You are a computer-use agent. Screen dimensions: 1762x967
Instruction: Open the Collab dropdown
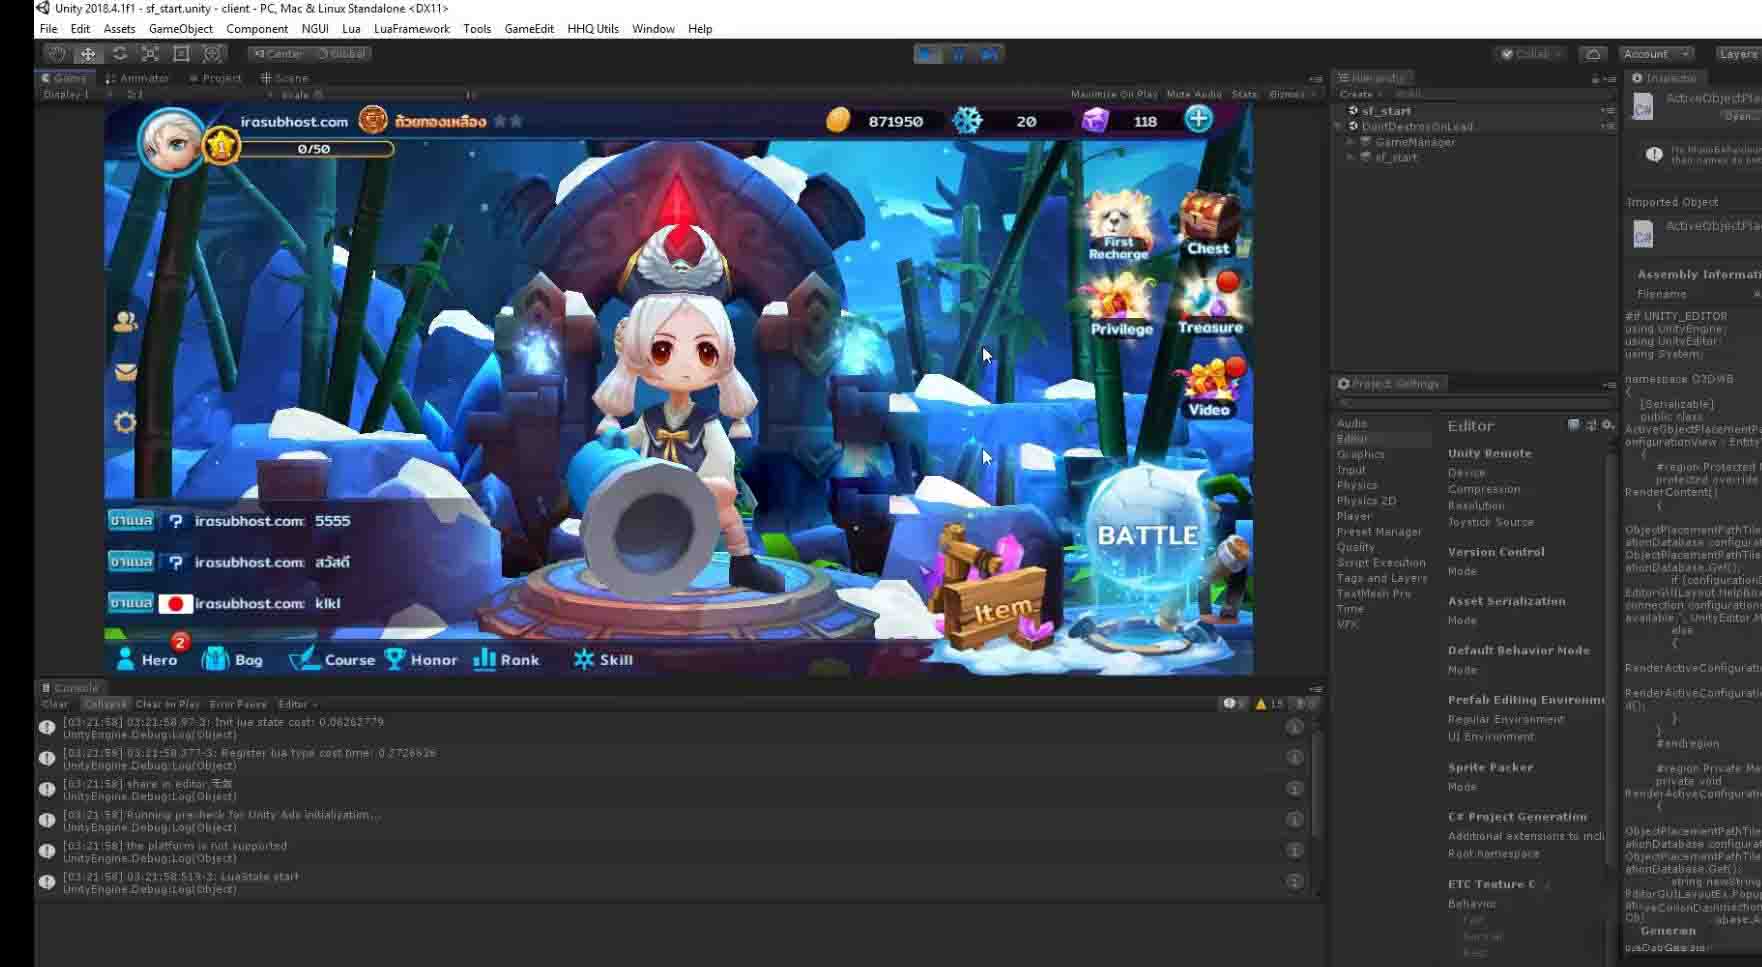point(1531,54)
